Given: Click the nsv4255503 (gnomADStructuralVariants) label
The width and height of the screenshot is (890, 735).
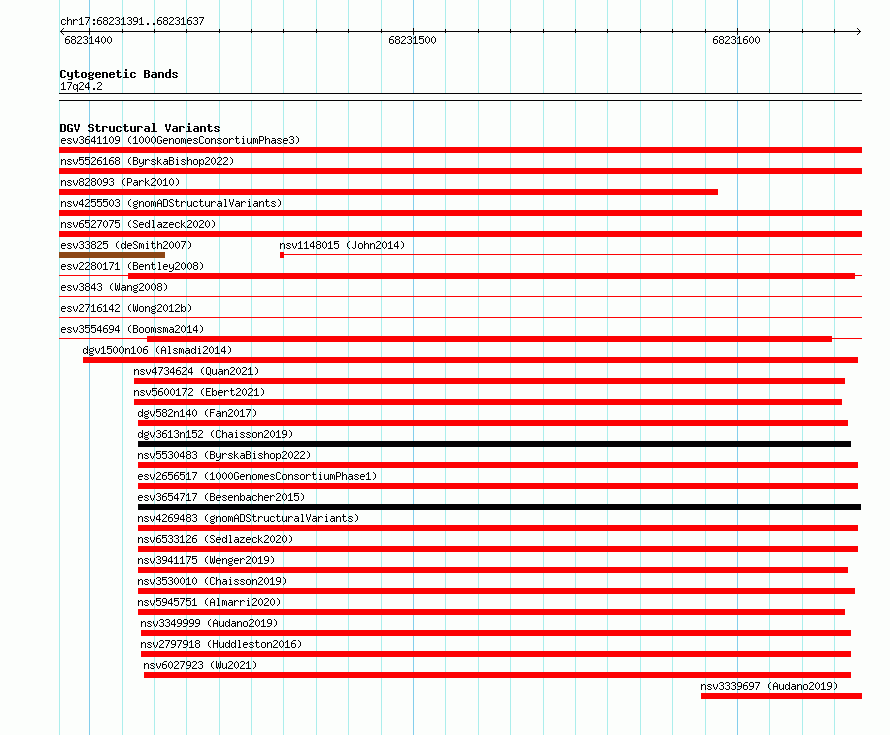Looking at the screenshot, I should pos(171,203).
